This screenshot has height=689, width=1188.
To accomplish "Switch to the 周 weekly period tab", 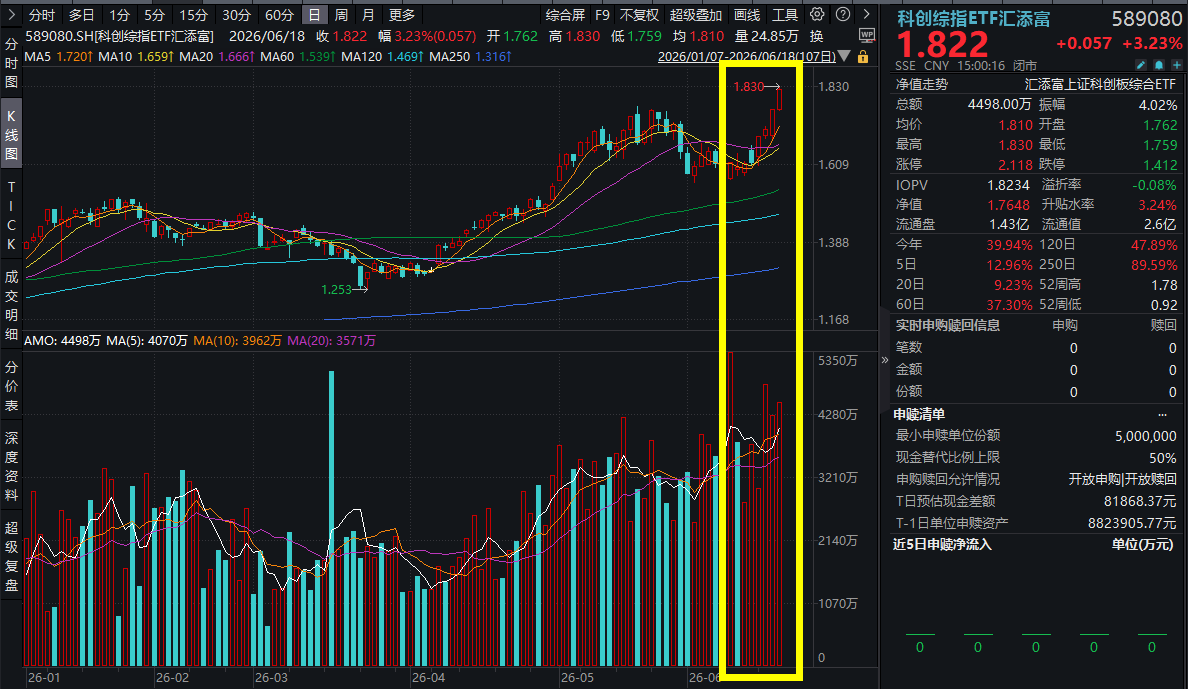I will point(341,15).
